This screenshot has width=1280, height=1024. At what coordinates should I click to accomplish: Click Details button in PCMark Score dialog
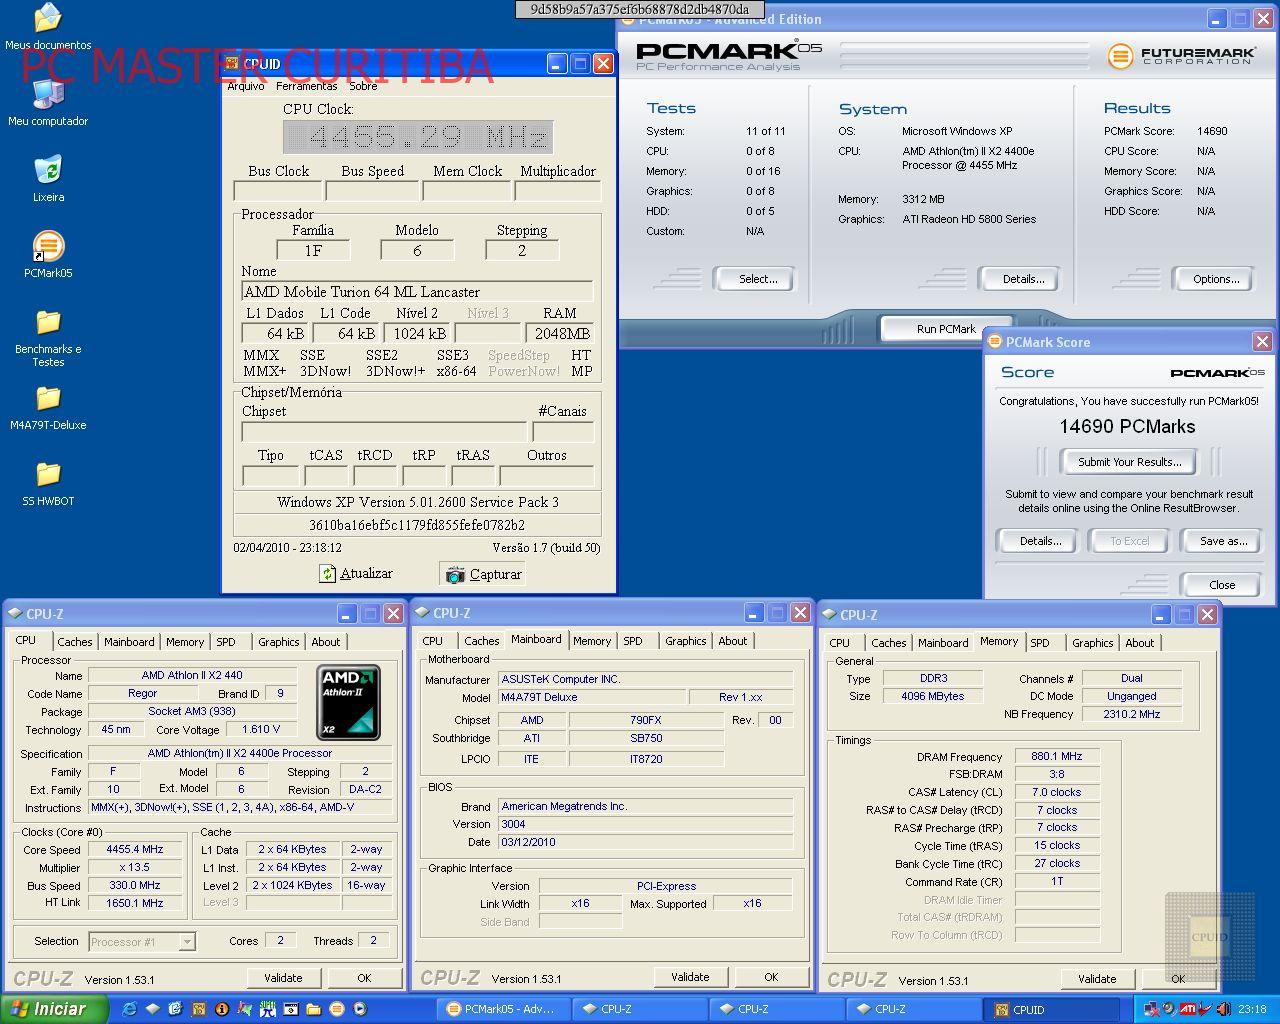[1040, 541]
